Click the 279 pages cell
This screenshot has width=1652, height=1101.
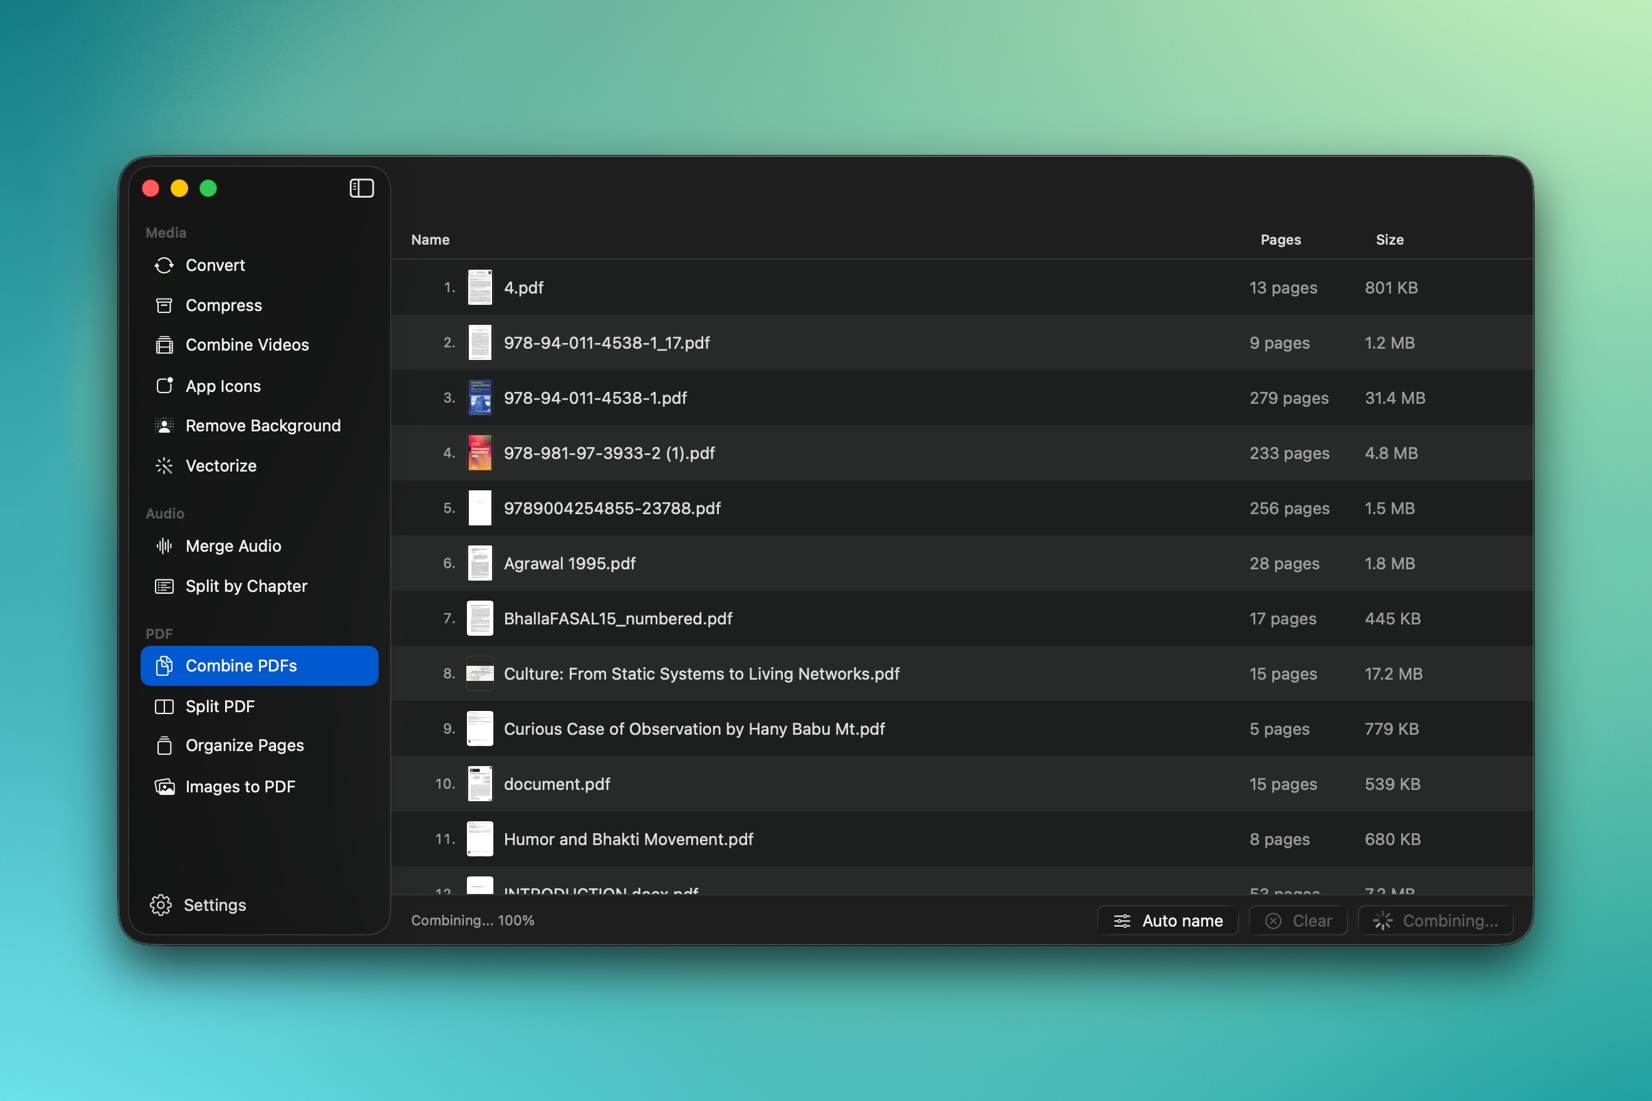click(1289, 398)
